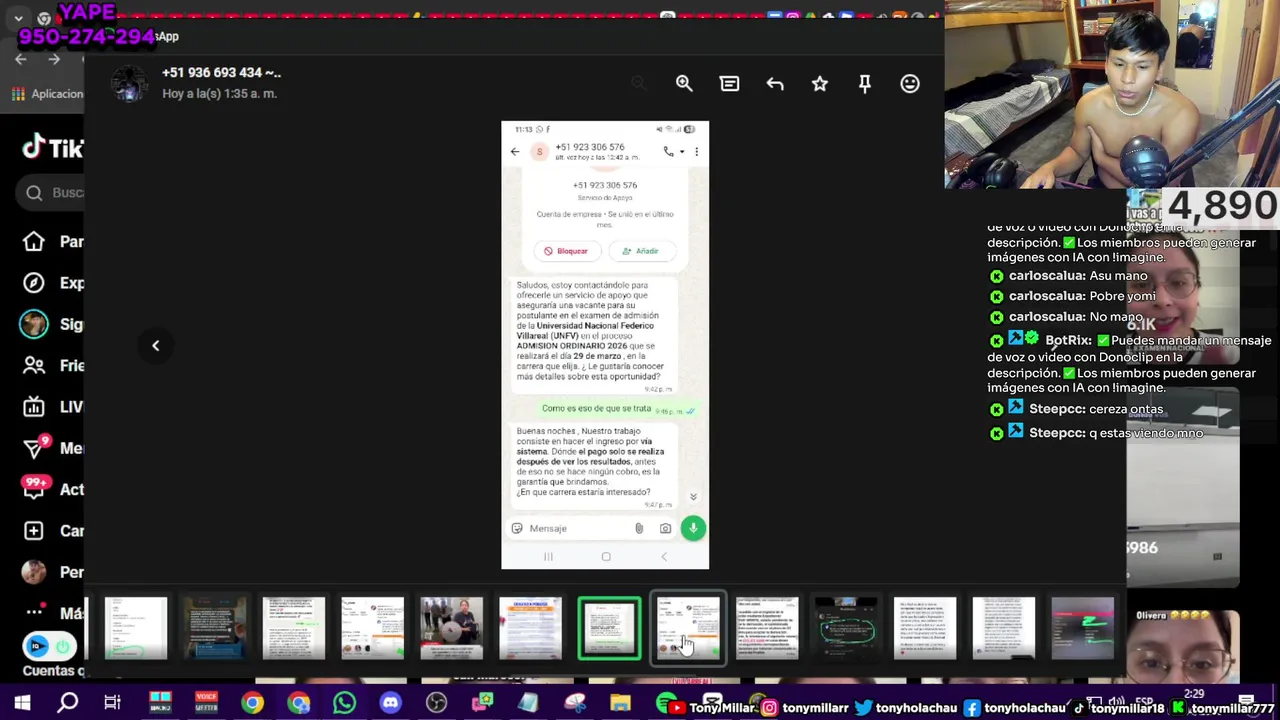The width and height of the screenshot is (1280, 720).
Task: Select the thumbnail under the mouse cursor
Action: tap(688, 628)
